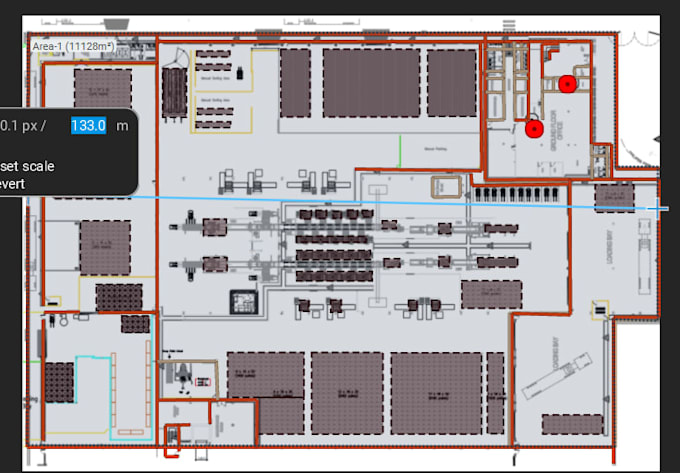Click the 'GROUND FLOOR OFFICE' room label
Screen dimensions: 680x473
tap(557, 130)
